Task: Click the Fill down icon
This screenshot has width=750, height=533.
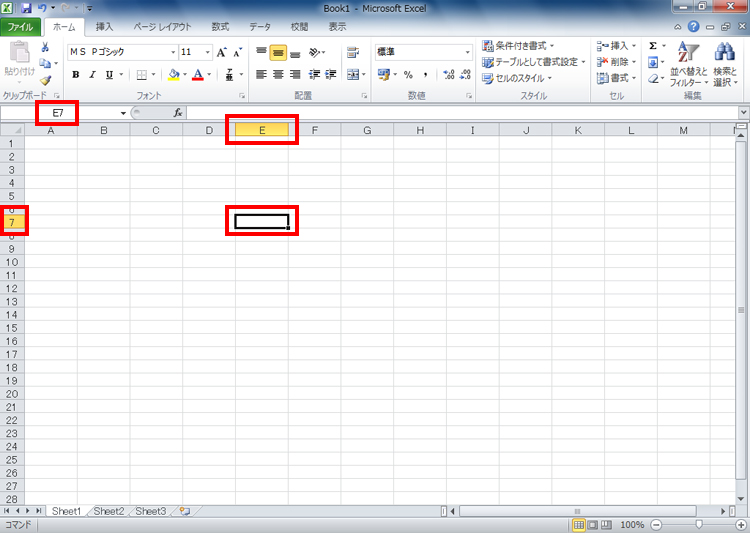Action: [x=653, y=62]
